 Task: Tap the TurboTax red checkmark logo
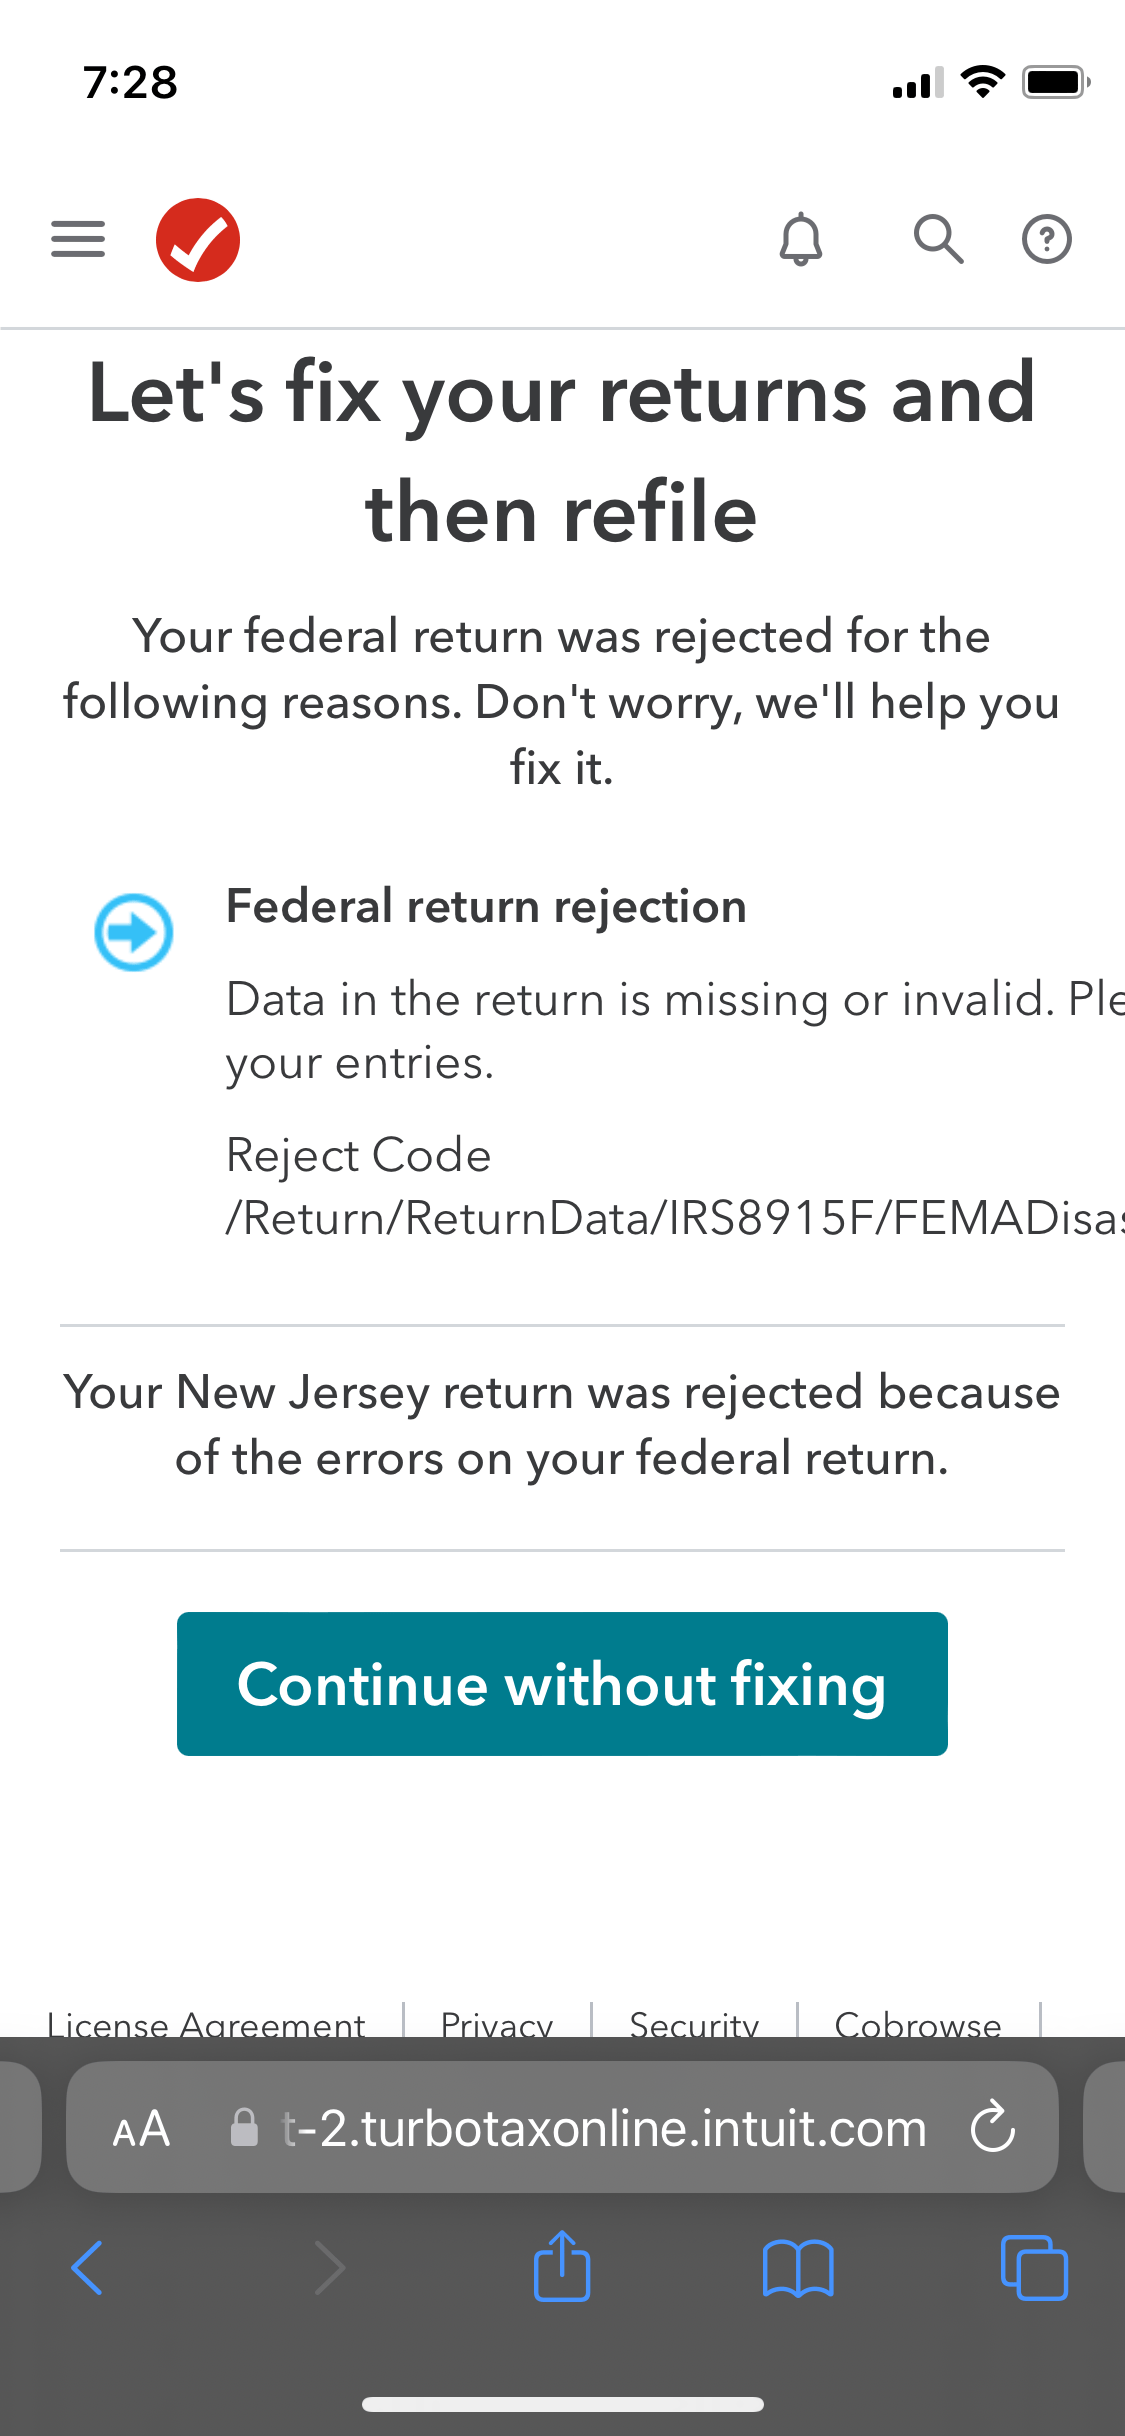(198, 240)
